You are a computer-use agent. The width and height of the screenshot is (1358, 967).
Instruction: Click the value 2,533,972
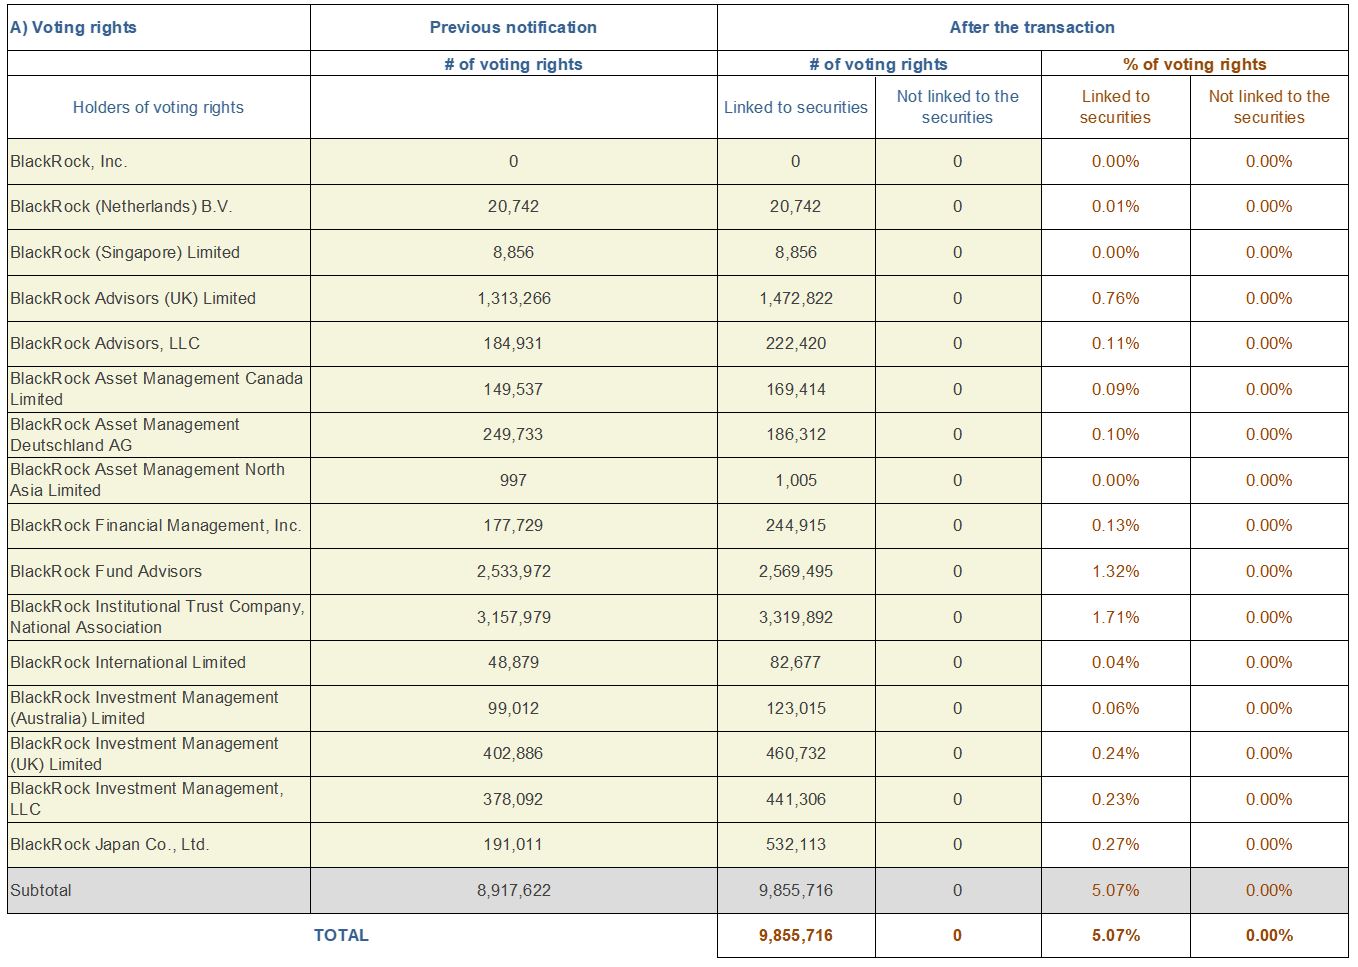(513, 571)
